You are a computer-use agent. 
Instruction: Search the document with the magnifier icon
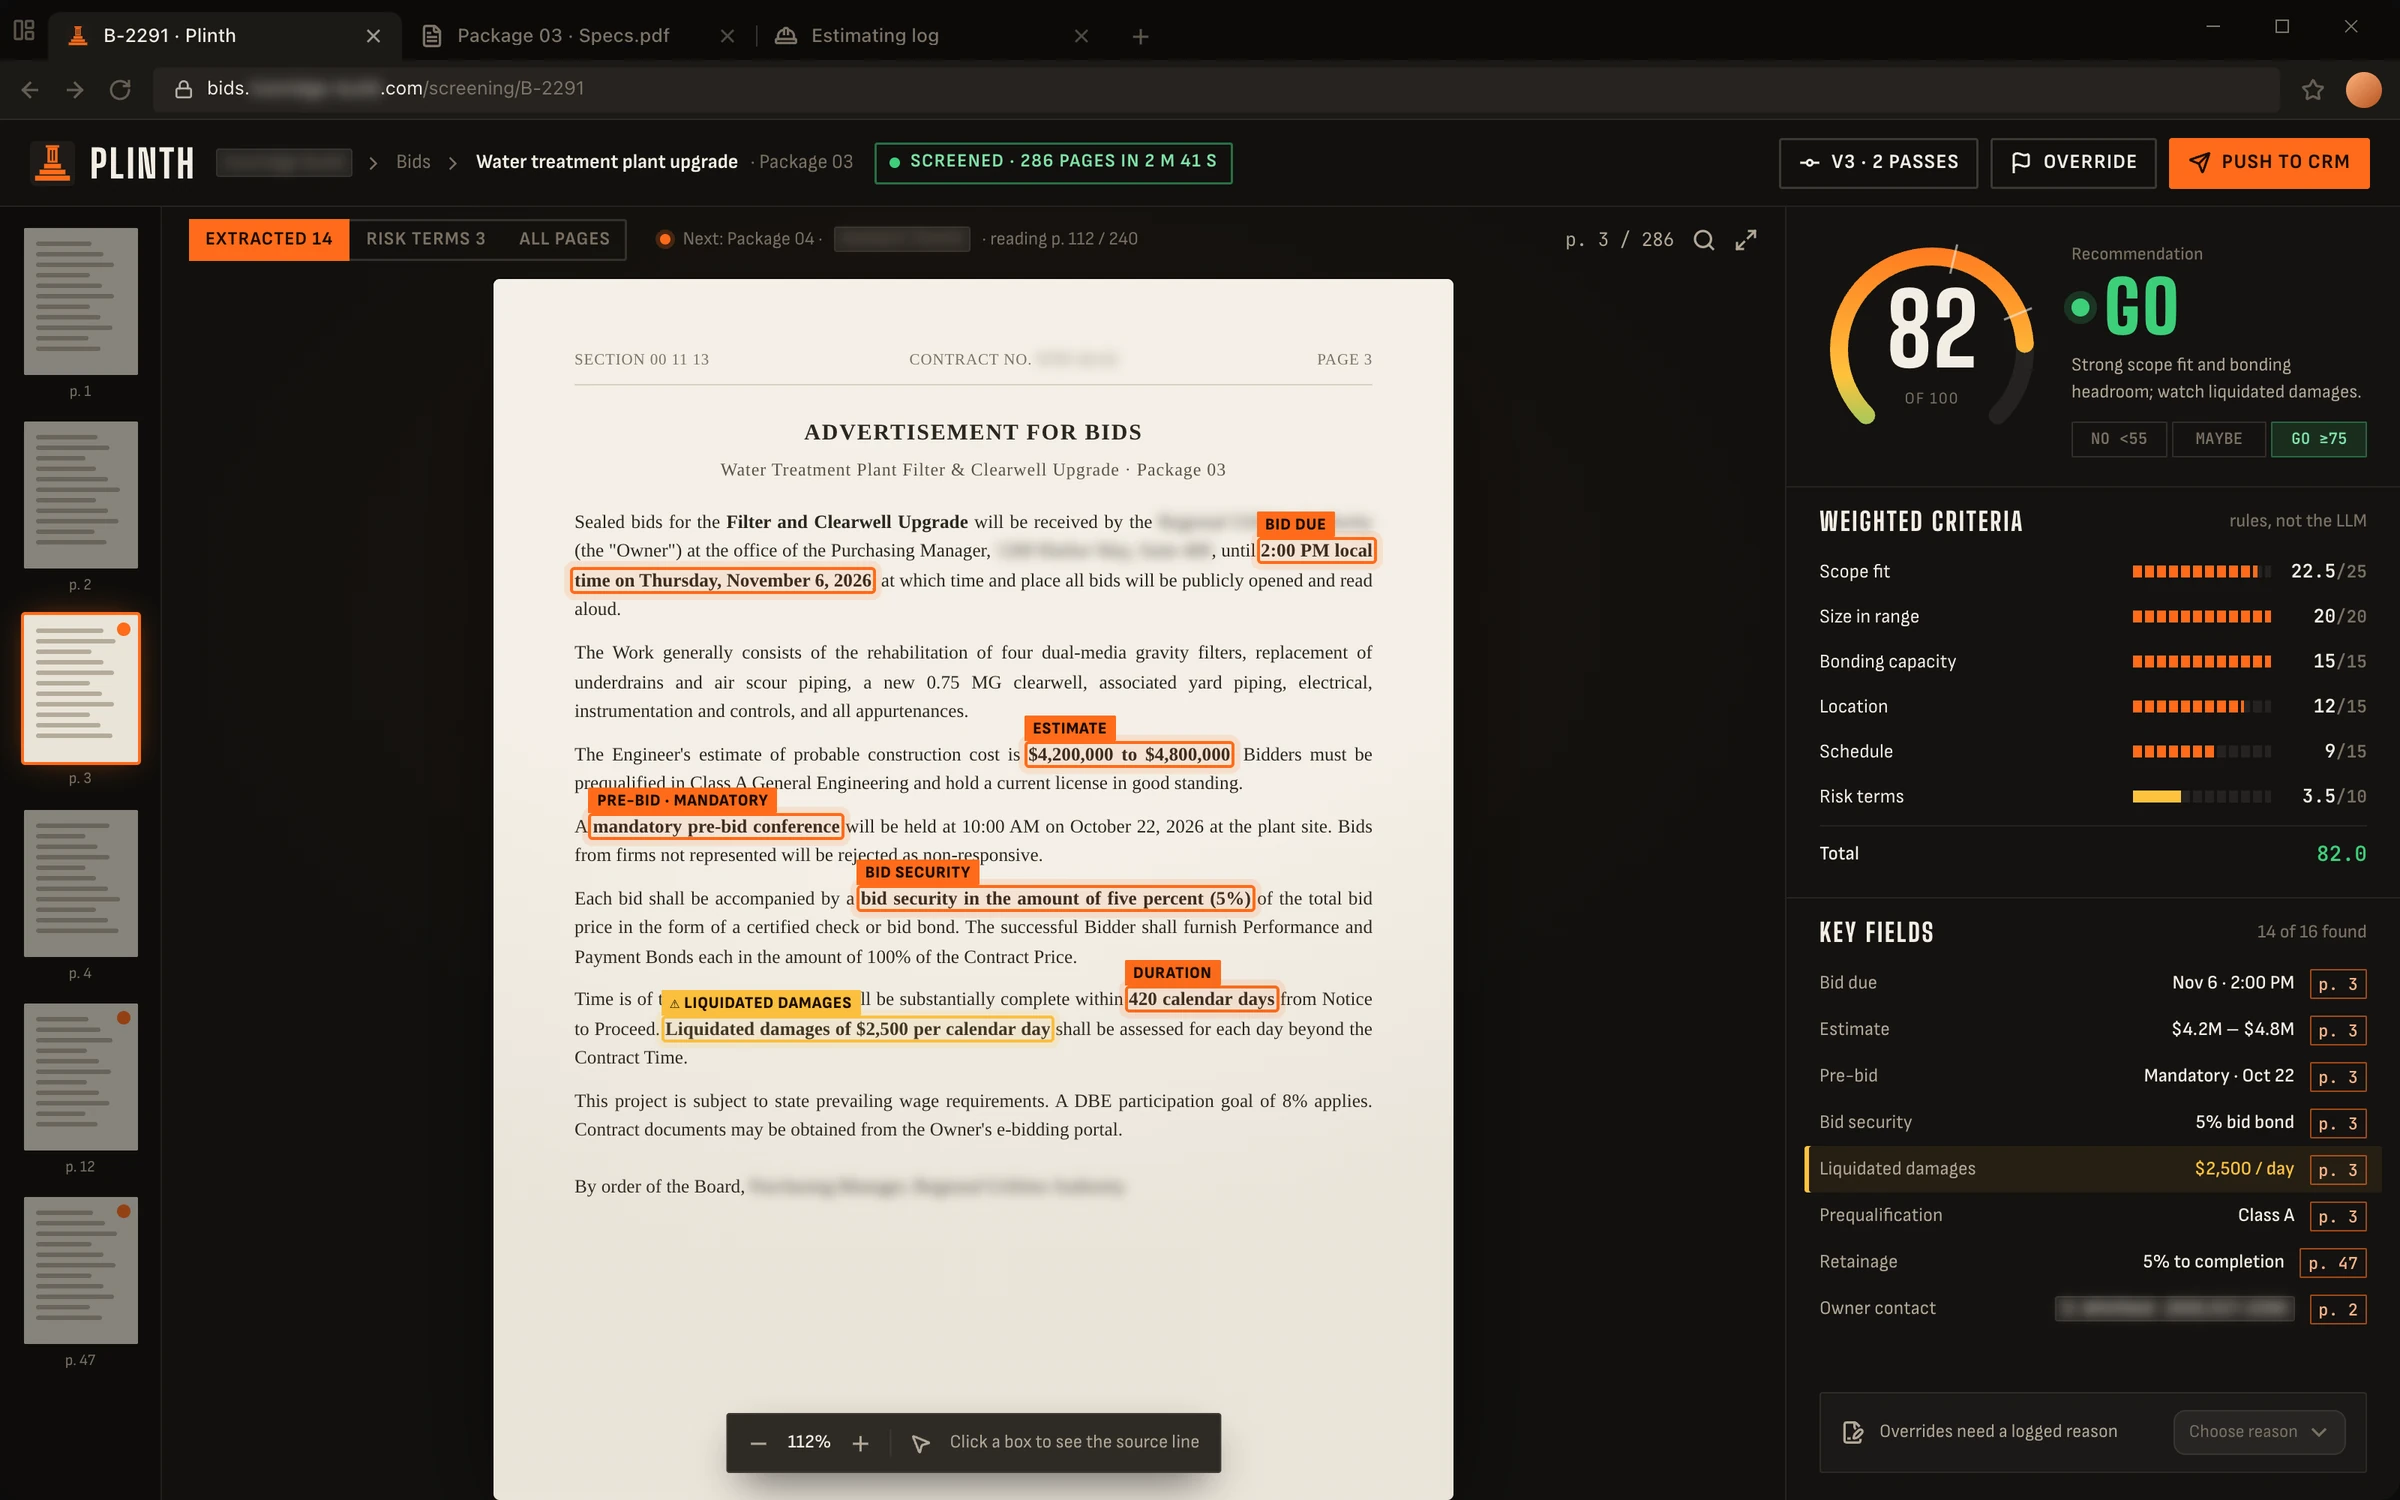(1704, 240)
